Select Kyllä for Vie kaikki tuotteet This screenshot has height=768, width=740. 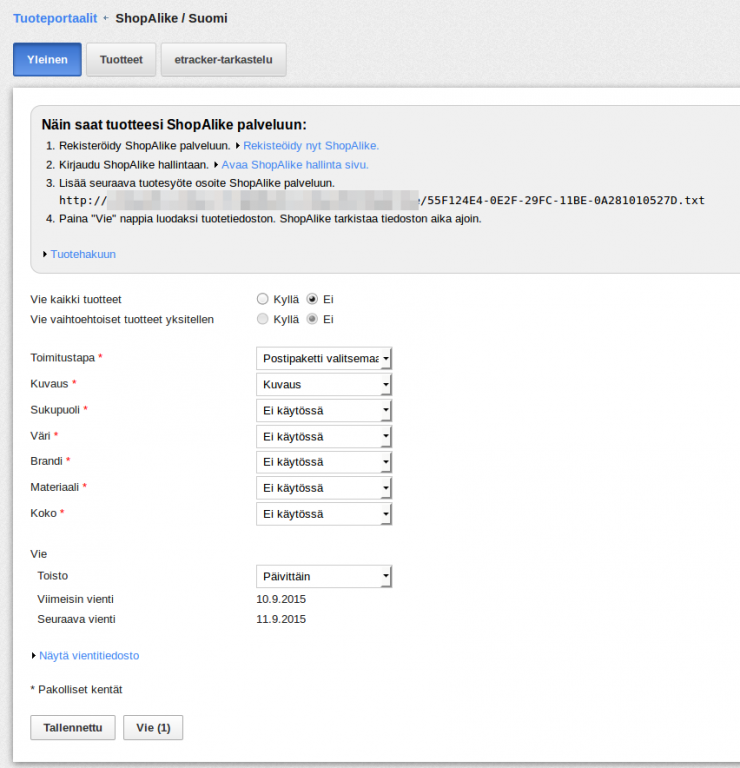263,299
